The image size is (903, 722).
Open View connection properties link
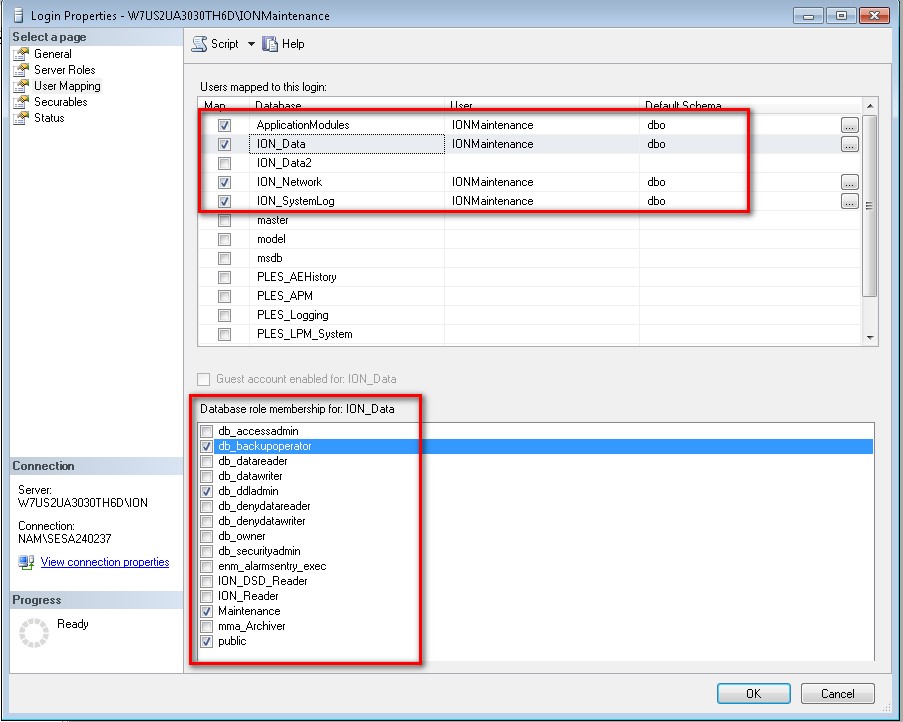105,562
